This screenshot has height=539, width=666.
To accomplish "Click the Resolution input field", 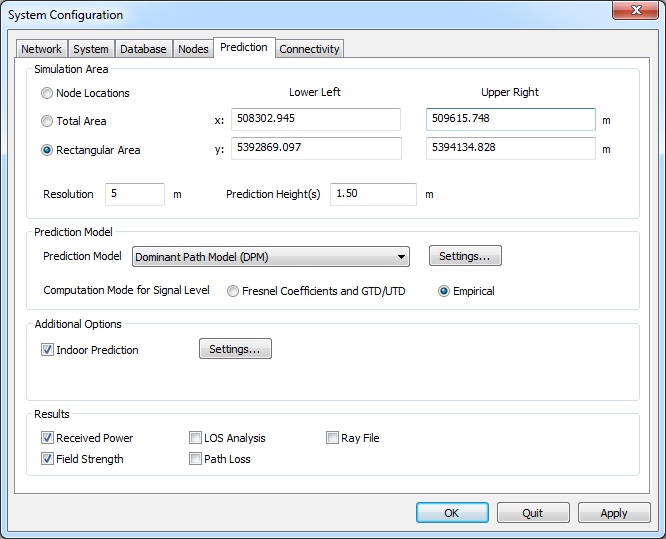I will (x=134, y=194).
